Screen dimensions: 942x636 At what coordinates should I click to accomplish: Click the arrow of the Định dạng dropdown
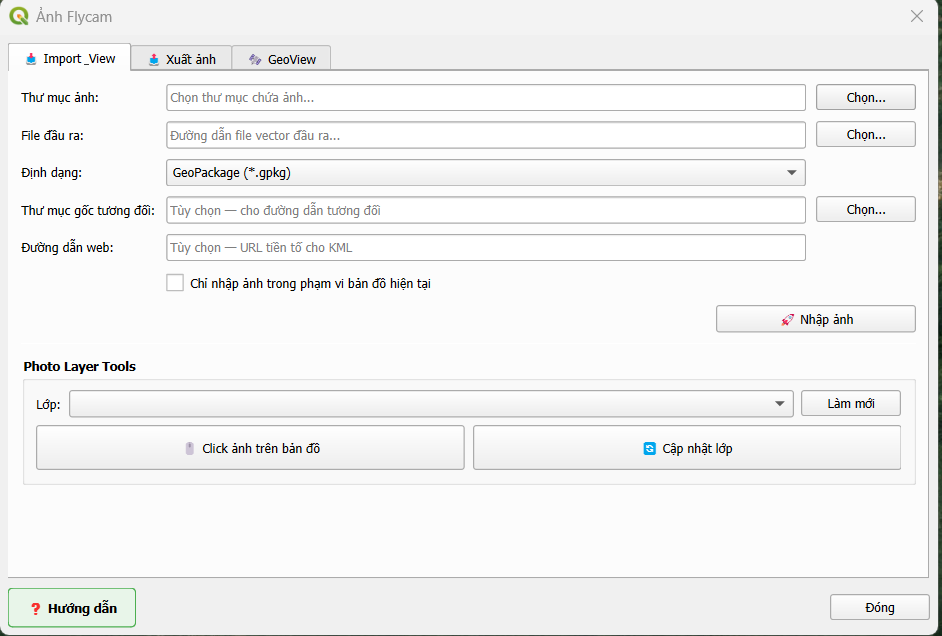point(792,173)
